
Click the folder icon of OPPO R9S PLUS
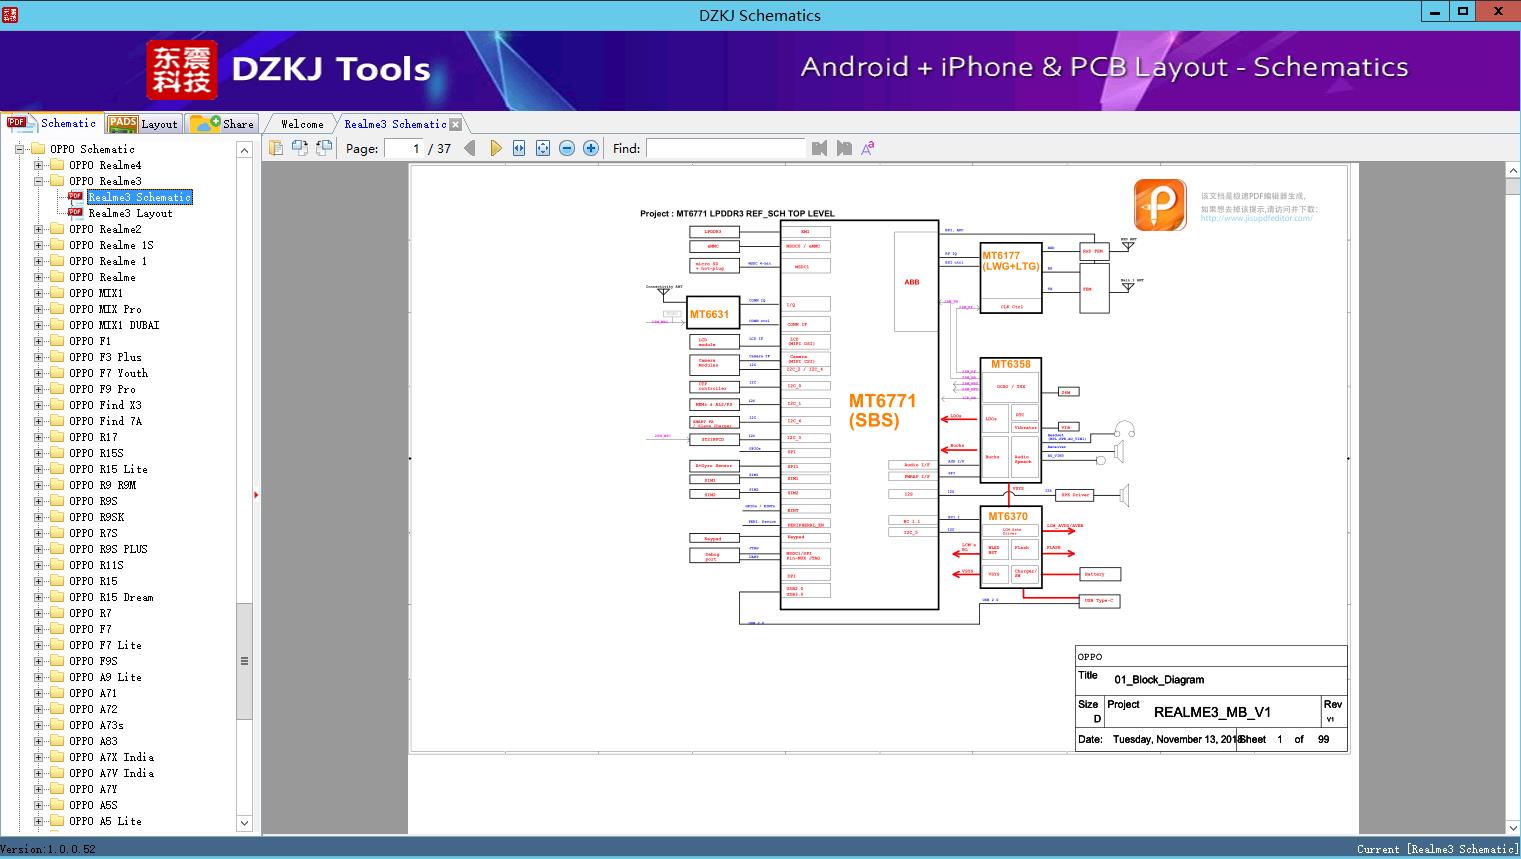pyautogui.click(x=58, y=549)
